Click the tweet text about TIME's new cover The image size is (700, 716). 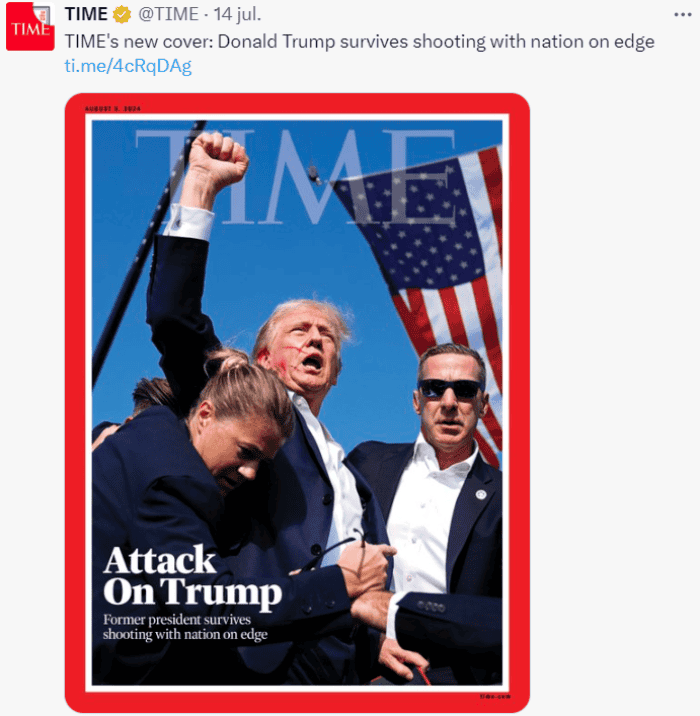[x=359, y=42]
